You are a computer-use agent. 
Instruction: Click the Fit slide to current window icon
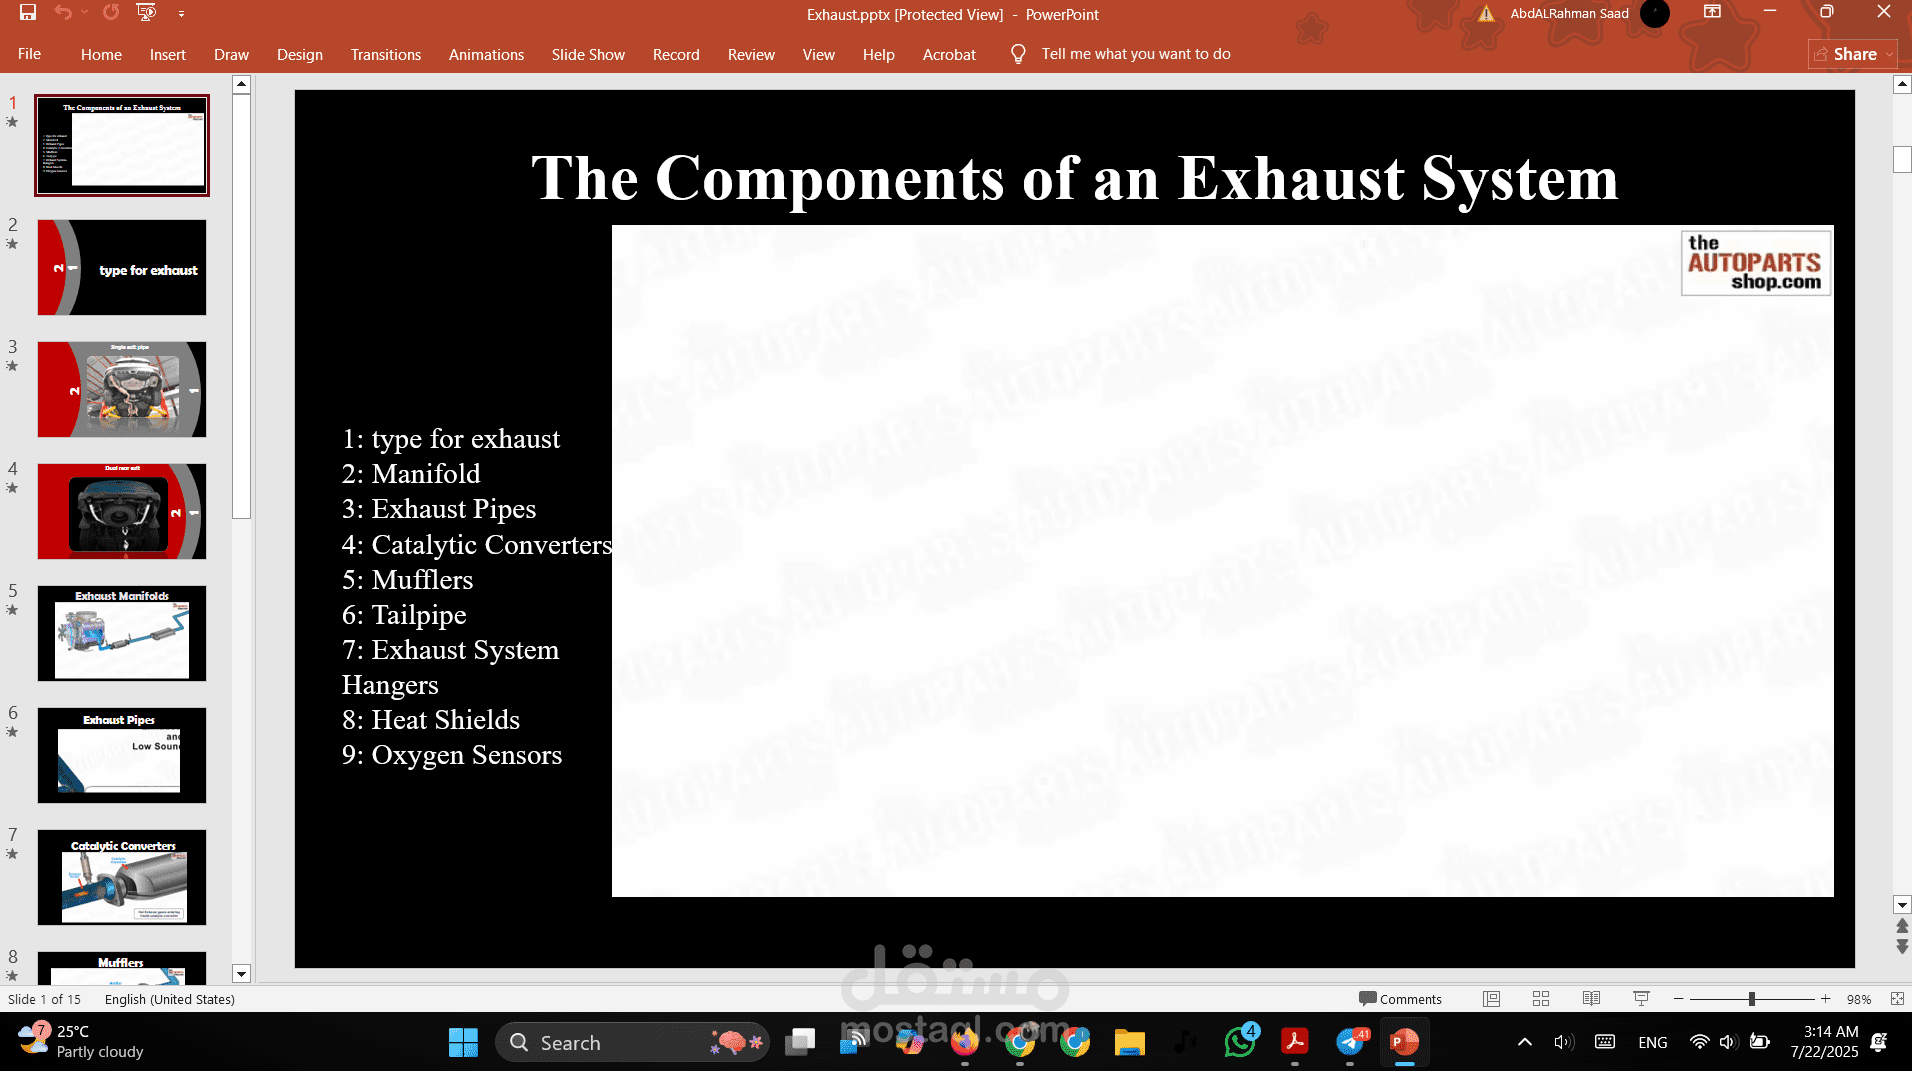click(1897, 999)
